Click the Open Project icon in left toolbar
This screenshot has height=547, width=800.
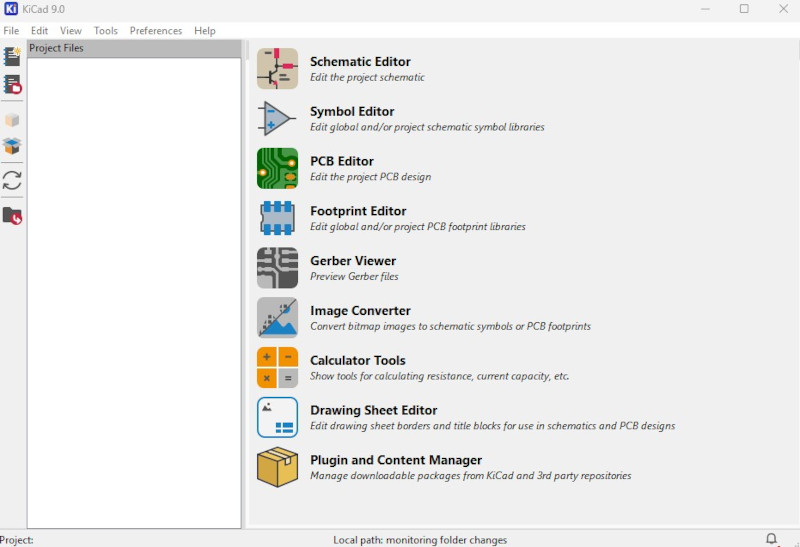(x=12, y=84)
